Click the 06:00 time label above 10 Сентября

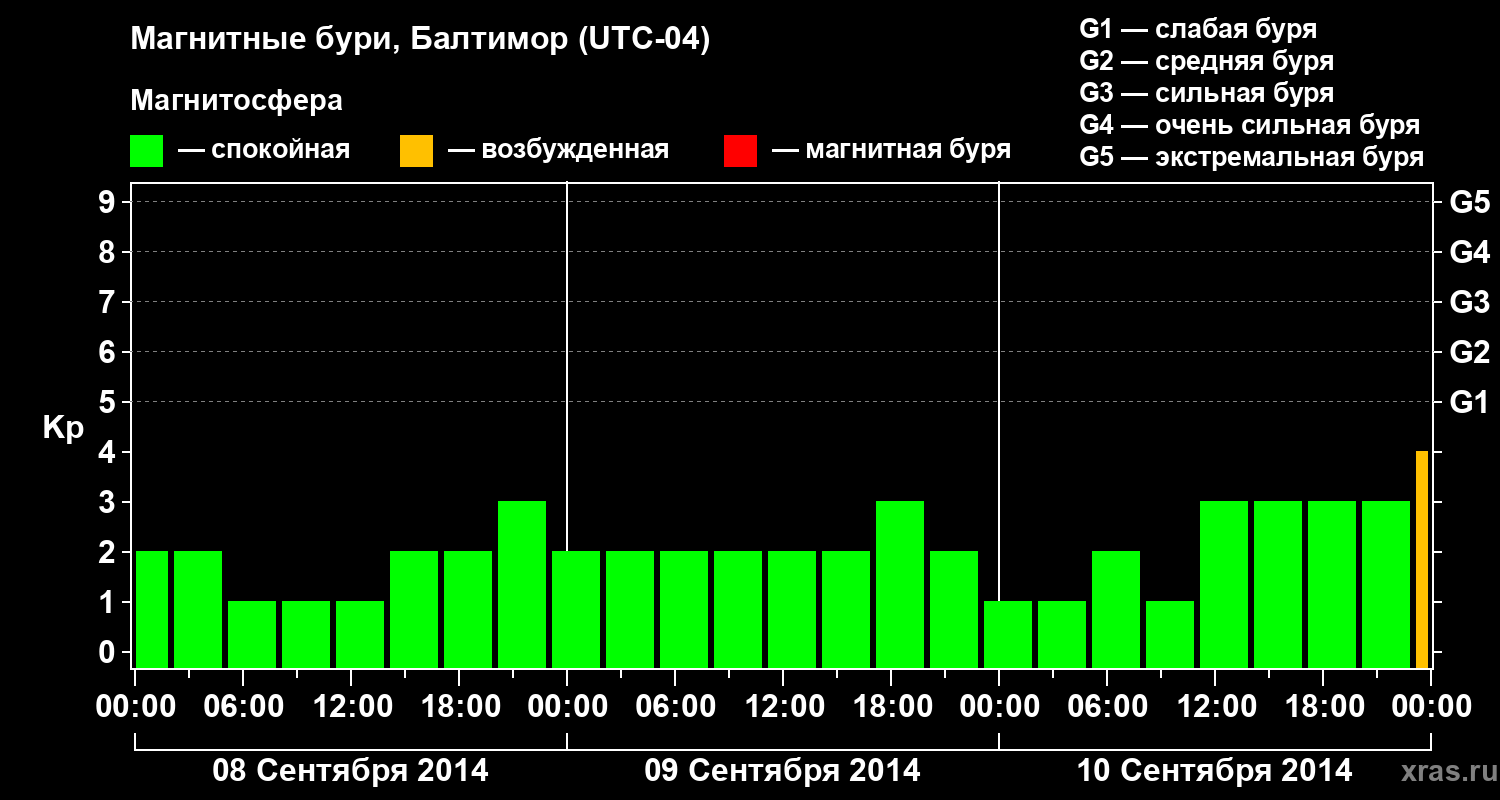pyautogui.click(x=1107, y=706)
